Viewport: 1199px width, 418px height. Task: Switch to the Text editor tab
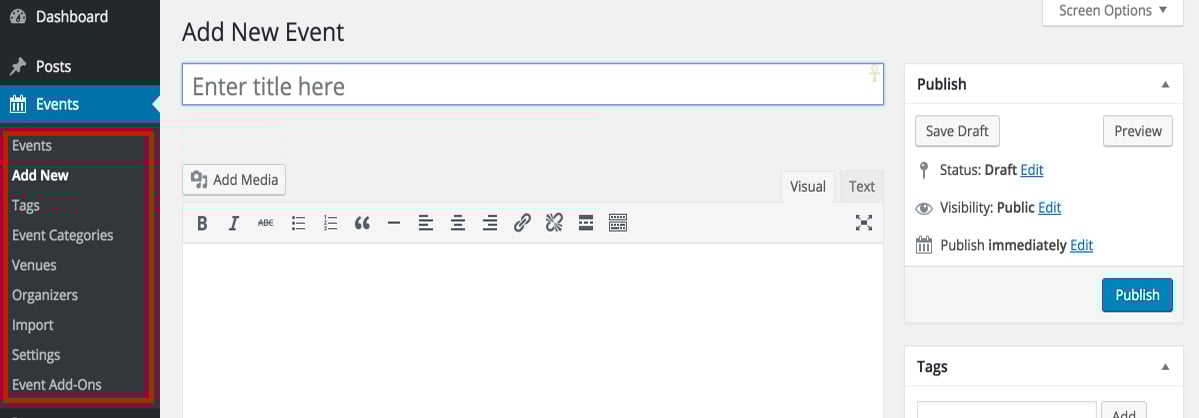(x=862, y=186)
